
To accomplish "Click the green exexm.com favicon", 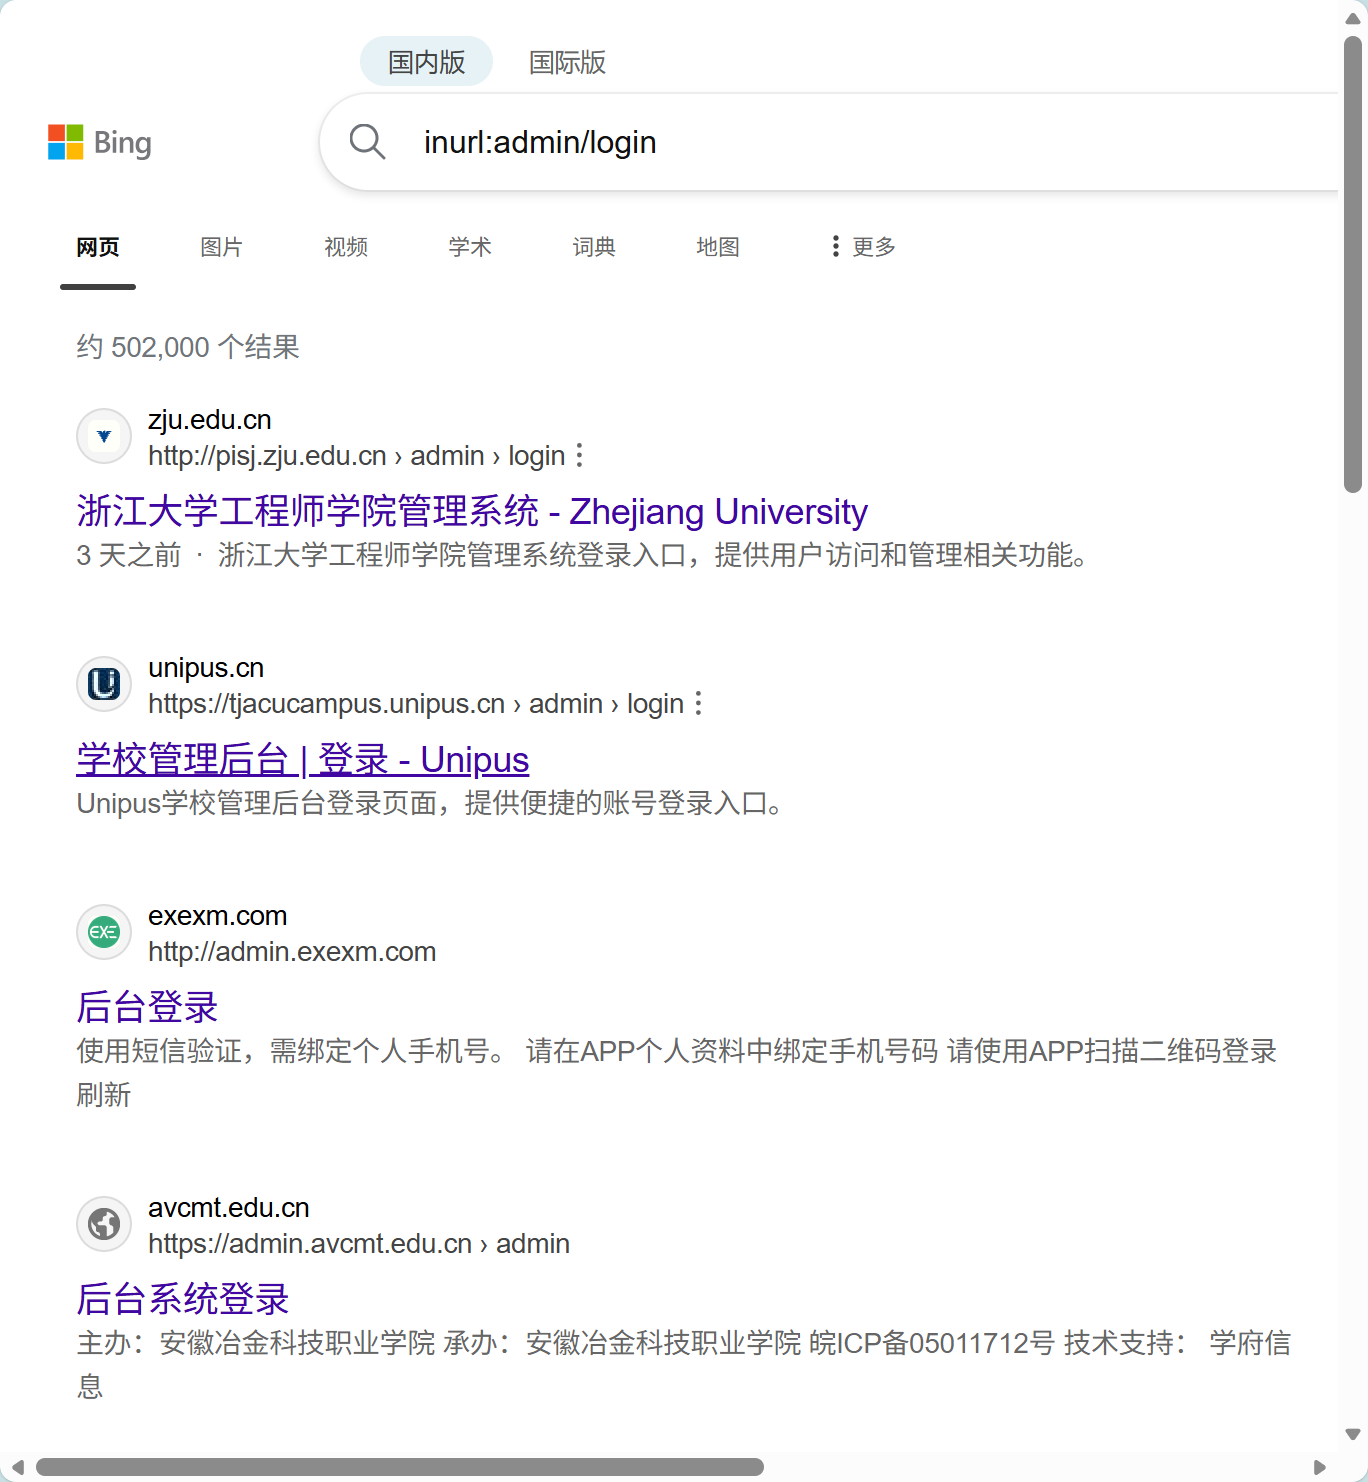I will (103, 932).
